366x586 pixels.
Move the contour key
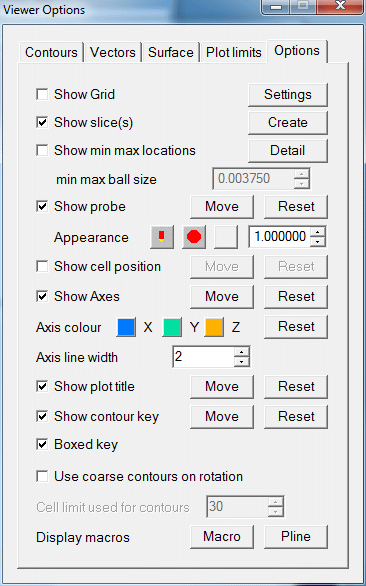pos(222,416)
